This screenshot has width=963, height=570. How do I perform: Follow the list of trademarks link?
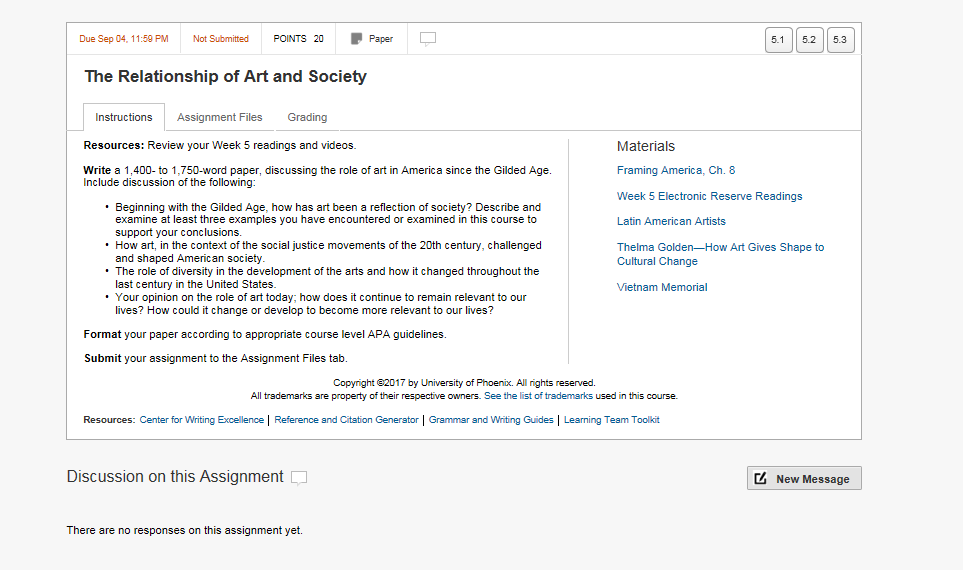(x=538, y=396)
